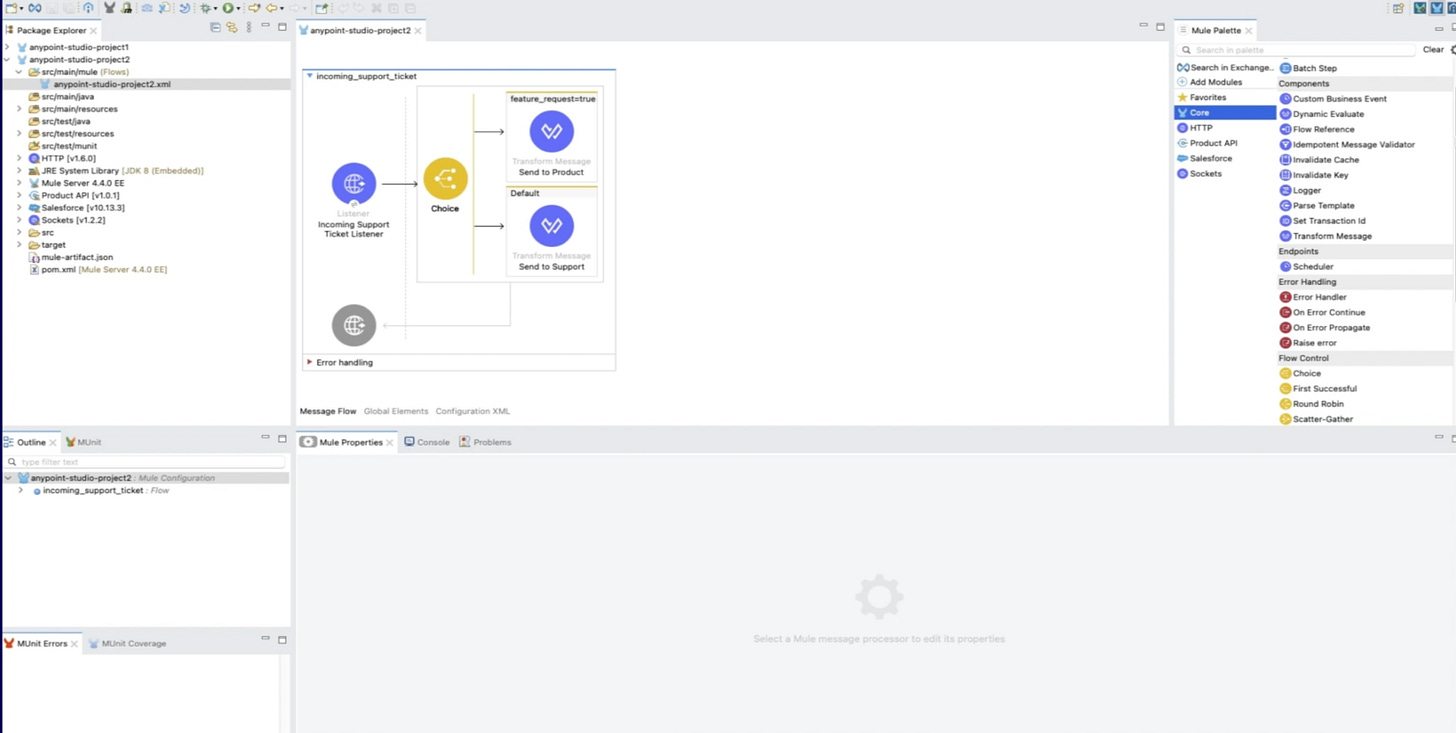Click Clear next to palette search

tap(1433, 50)
